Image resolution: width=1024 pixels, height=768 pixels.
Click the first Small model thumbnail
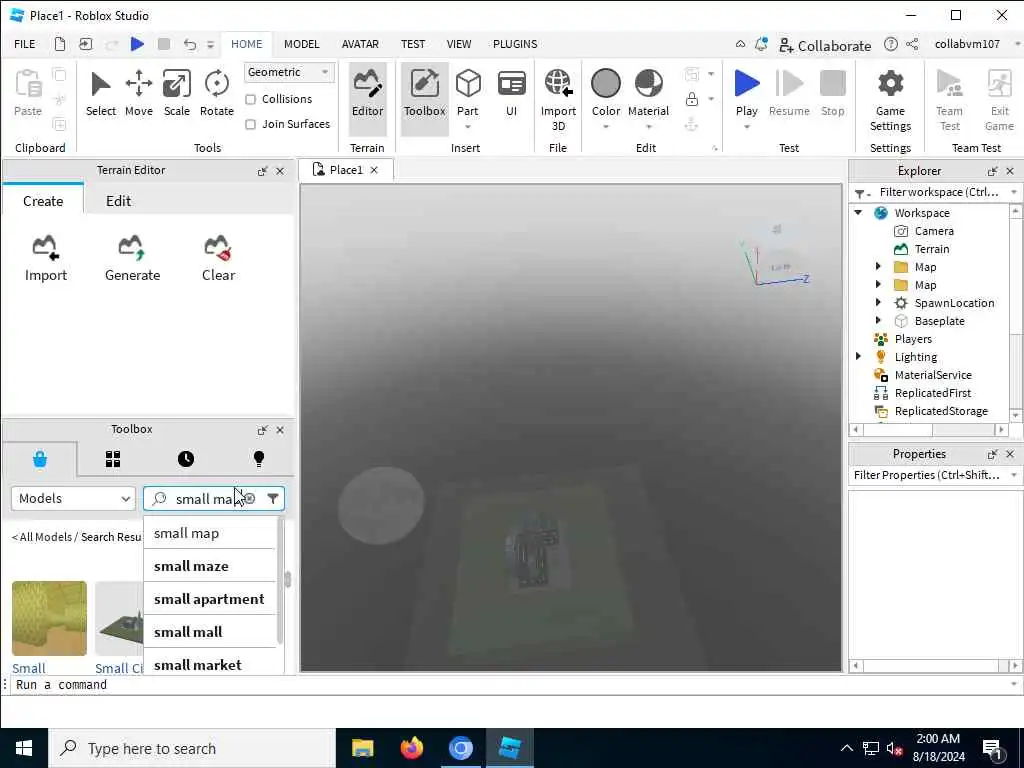coord(49,618)
